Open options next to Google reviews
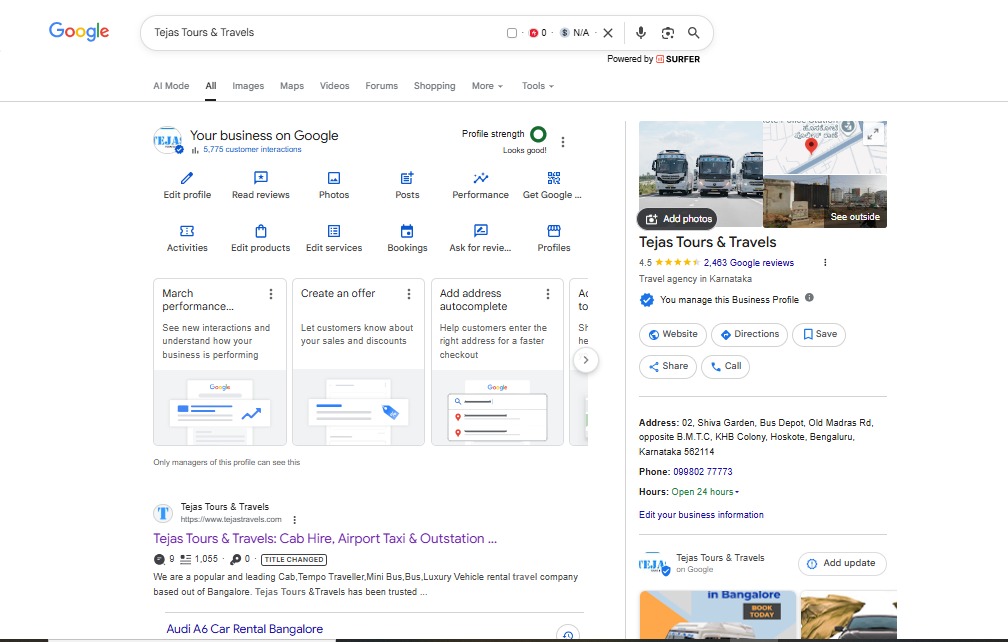Screen dimensions: 1008x642 coord(825,263)
